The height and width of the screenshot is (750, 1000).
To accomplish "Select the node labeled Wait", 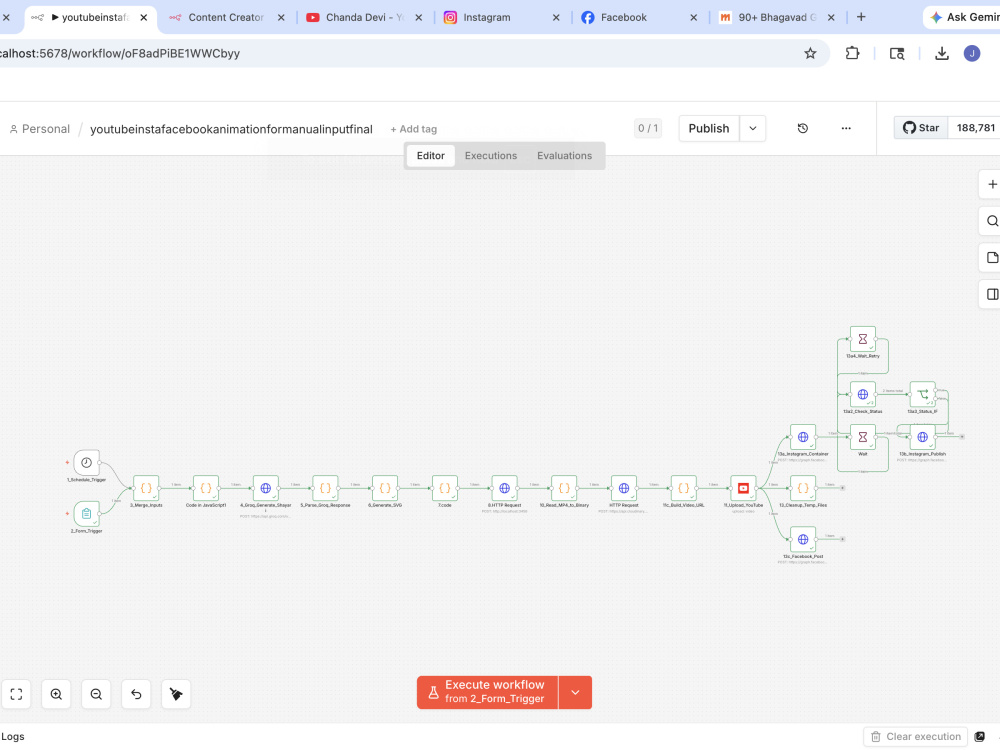I will pos(863,437).
